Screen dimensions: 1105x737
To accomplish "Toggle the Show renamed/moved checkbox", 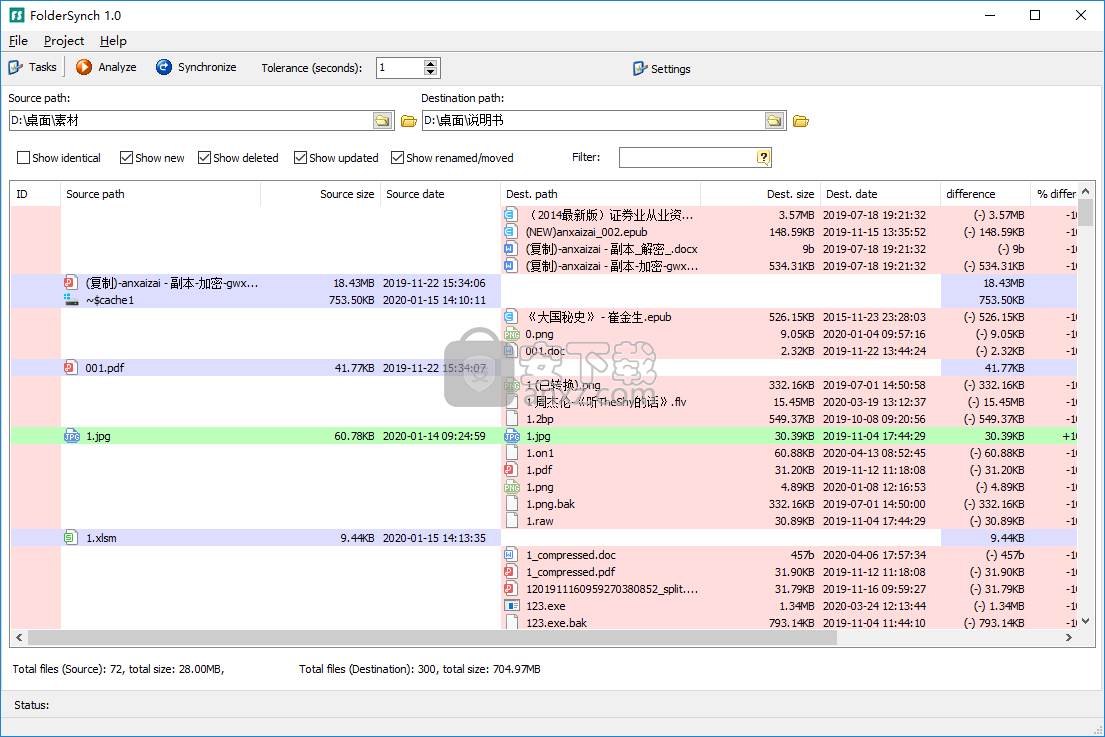I will 397,158.
